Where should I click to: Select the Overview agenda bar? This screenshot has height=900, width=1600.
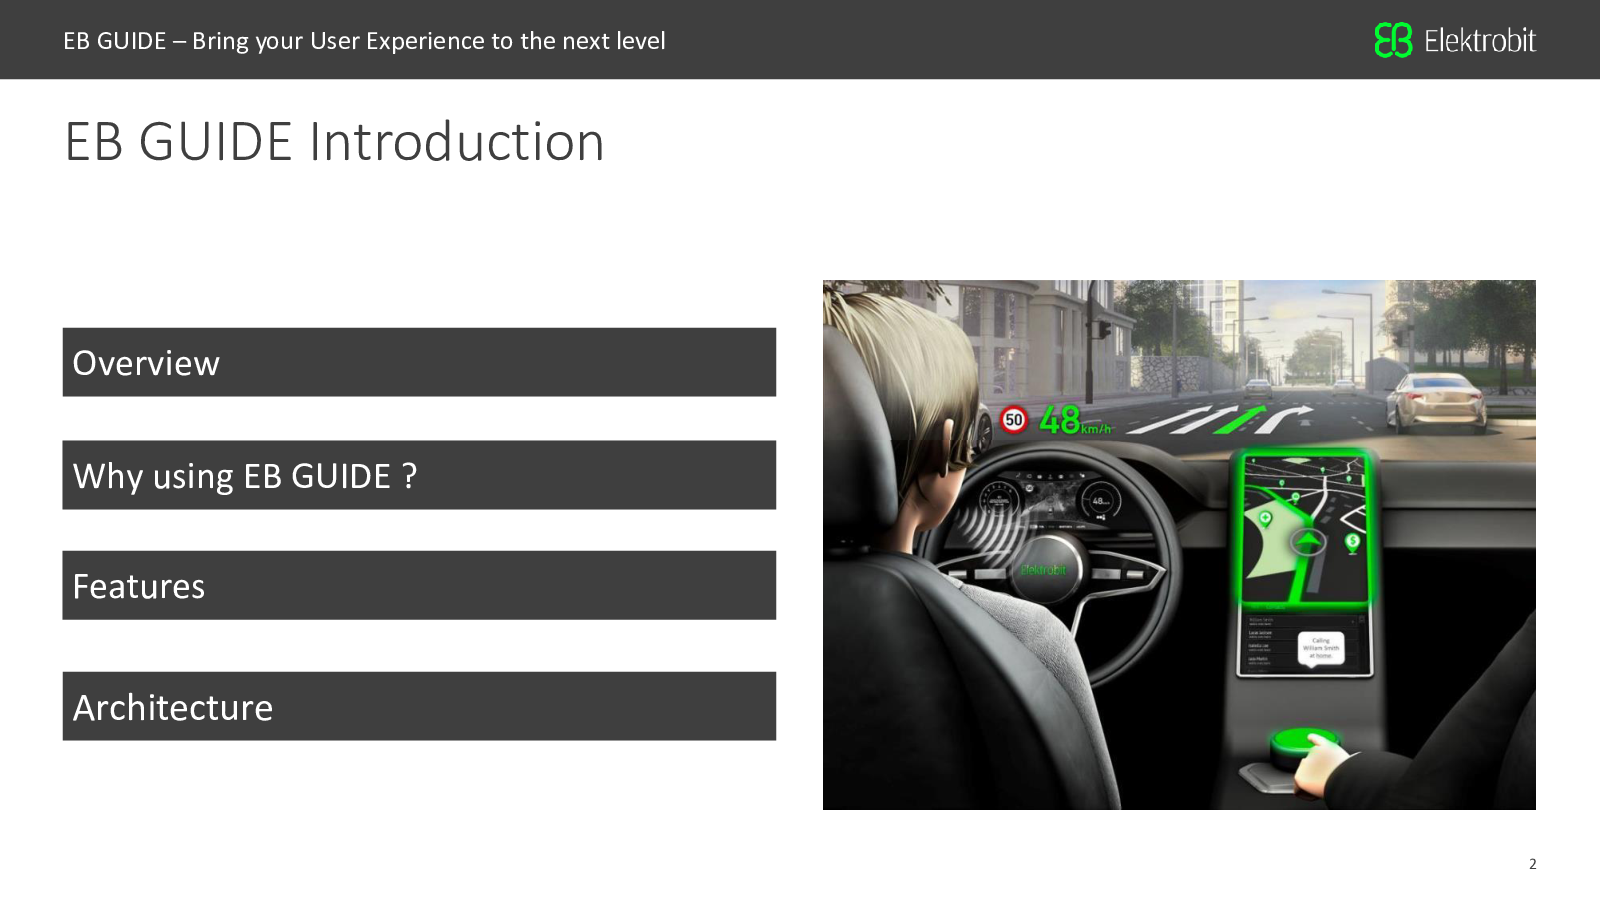click(419, 362)
